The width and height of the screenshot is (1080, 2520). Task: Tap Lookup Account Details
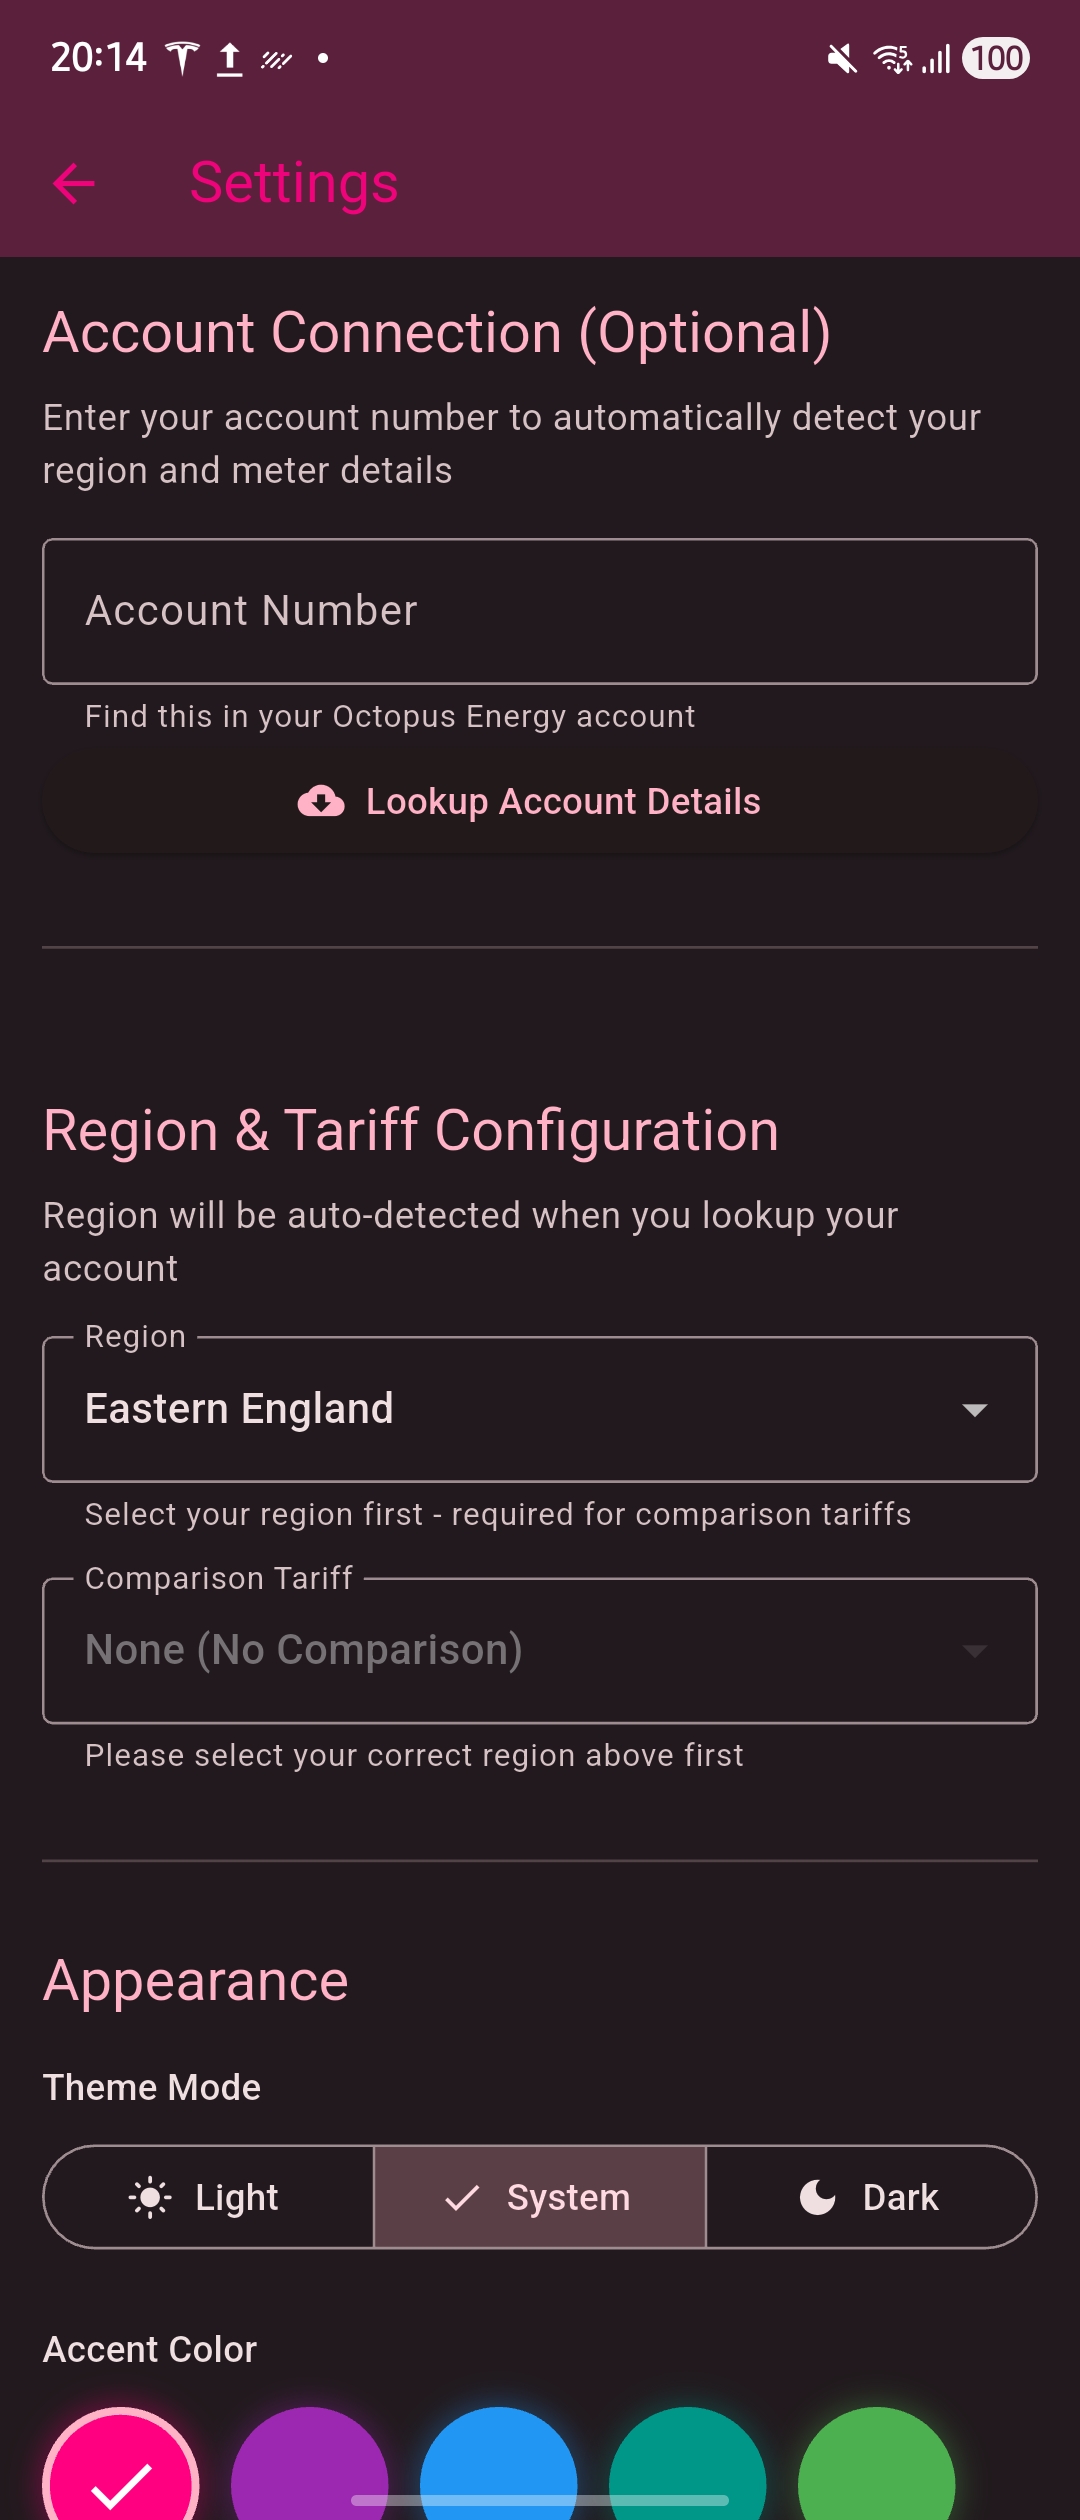(x=540, y=801)
